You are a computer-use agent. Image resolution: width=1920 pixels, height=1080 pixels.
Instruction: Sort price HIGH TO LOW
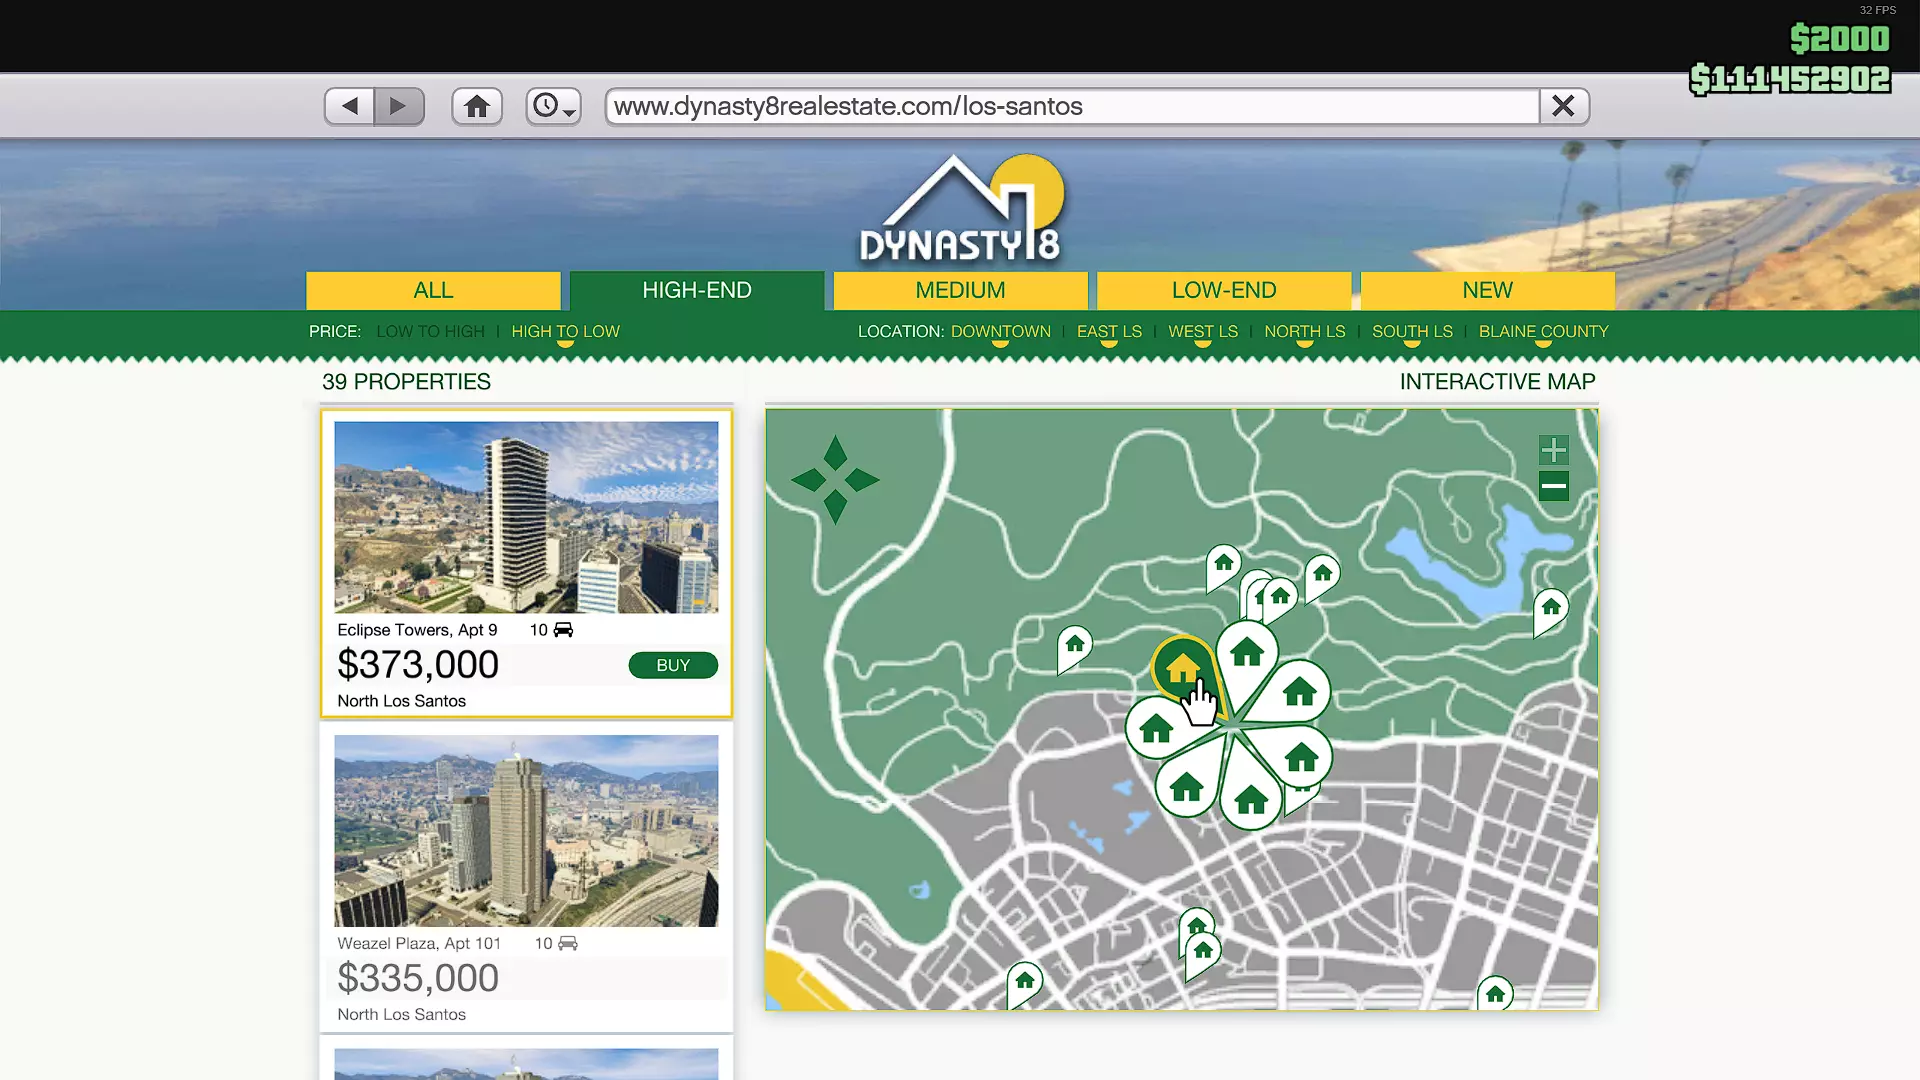click(x=565, y=331)
